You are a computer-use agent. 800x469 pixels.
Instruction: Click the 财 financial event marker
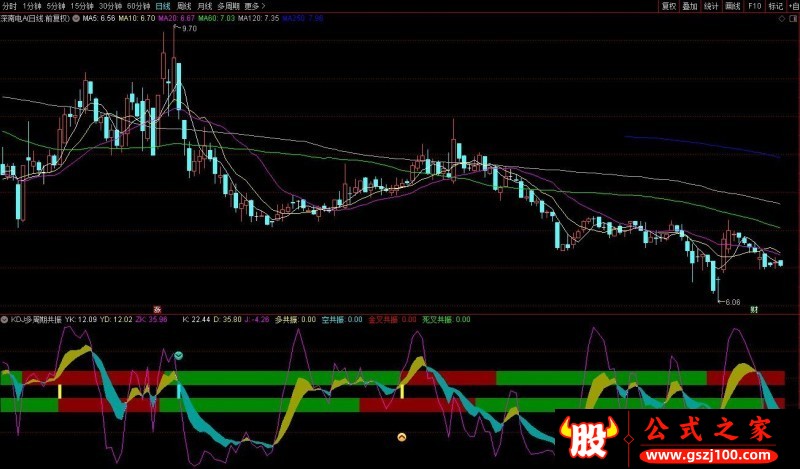tap(754, 309)
